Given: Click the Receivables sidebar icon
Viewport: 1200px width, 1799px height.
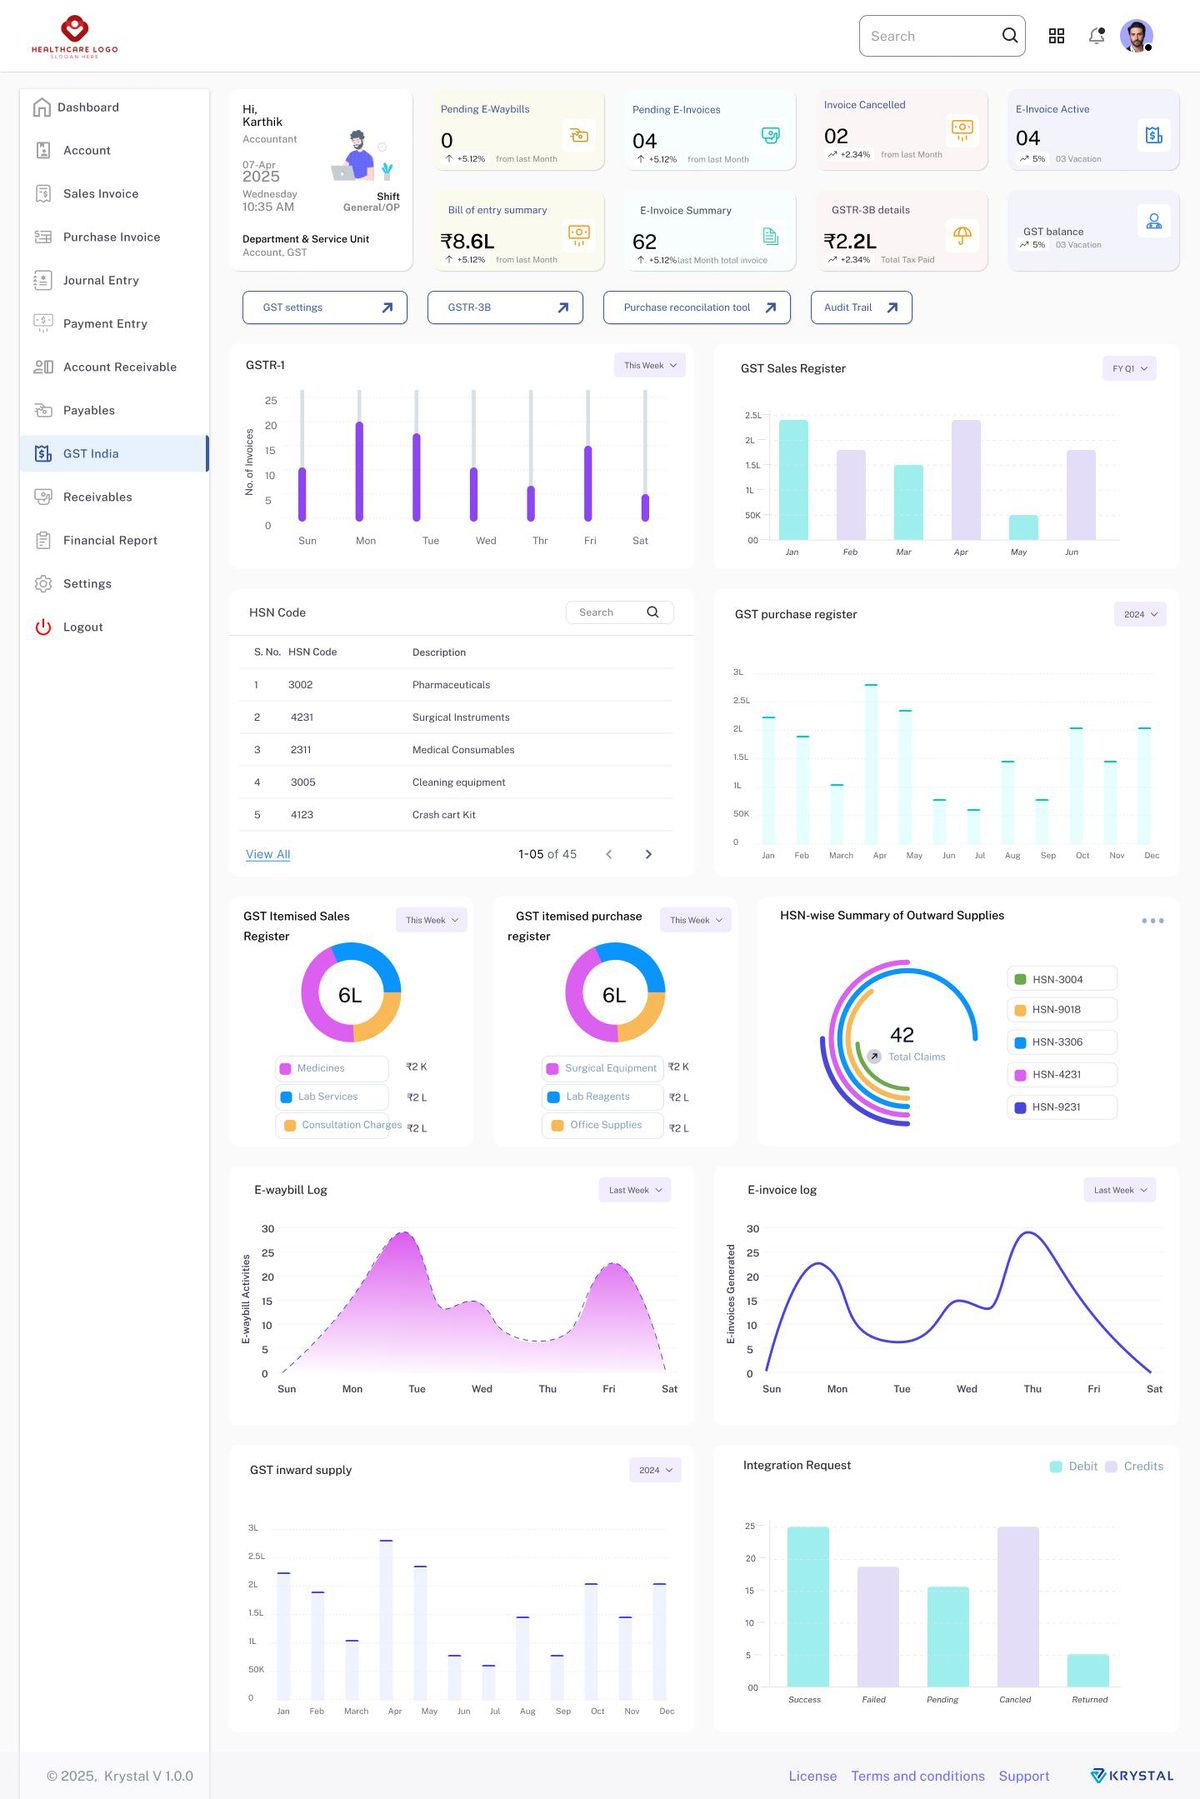Looking at the screenshot, I should [x=43, y=497].
